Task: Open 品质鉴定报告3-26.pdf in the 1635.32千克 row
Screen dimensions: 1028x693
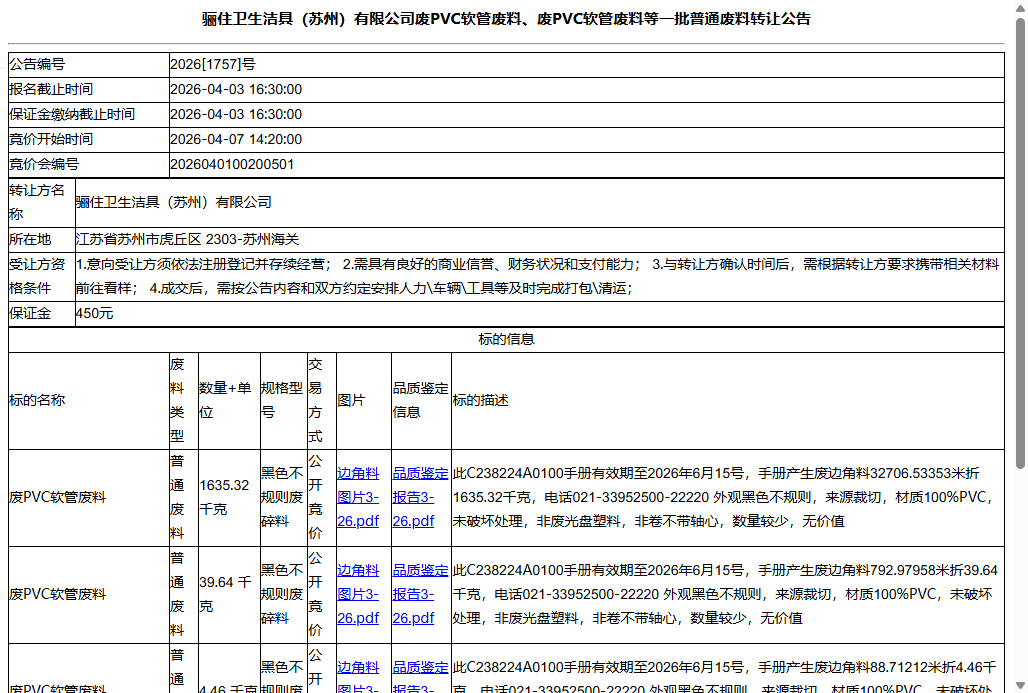Action: [417, 496]
